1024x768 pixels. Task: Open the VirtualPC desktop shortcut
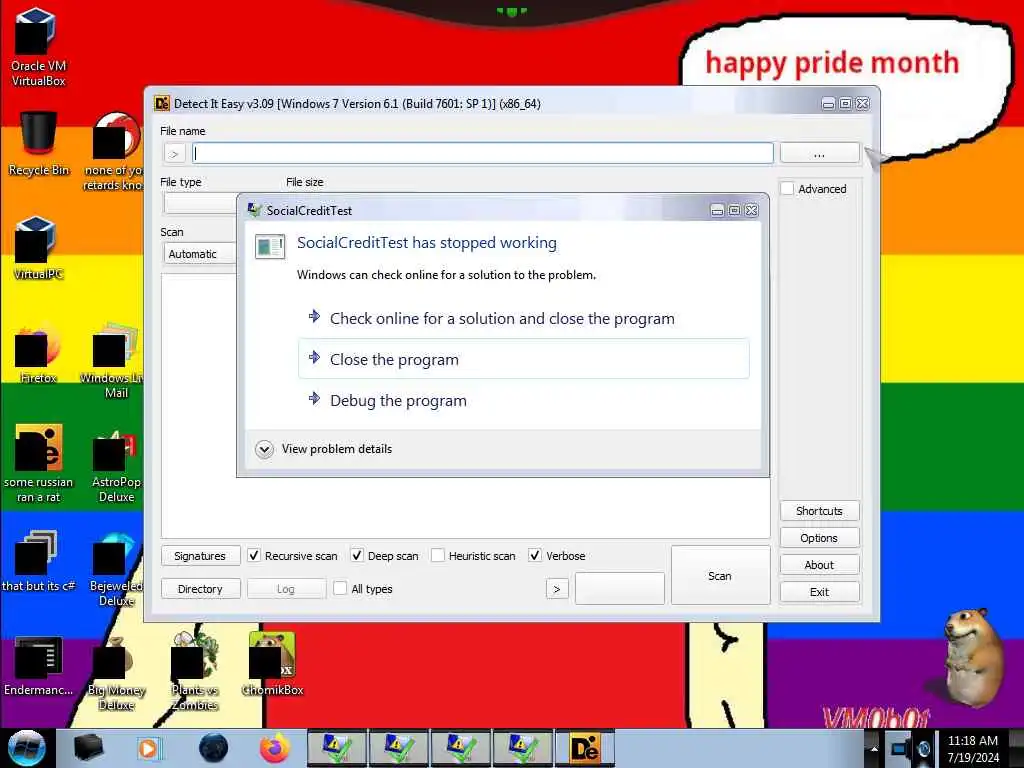pyautogui.click(x=37, y=248)
